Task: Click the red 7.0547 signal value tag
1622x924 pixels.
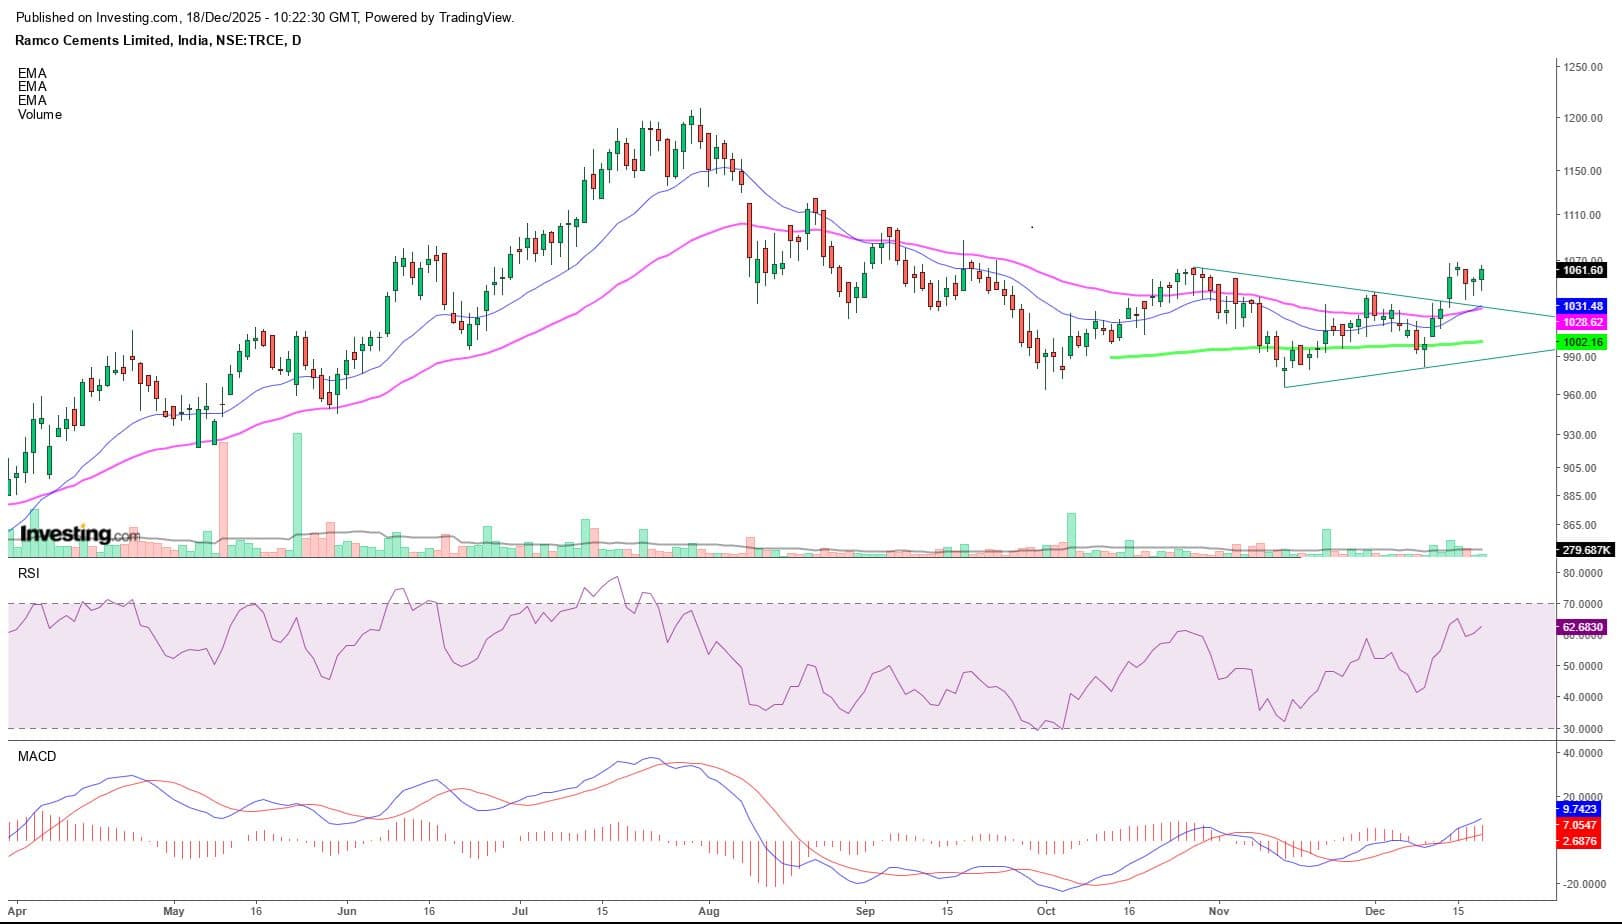Action: point(1579,825)
